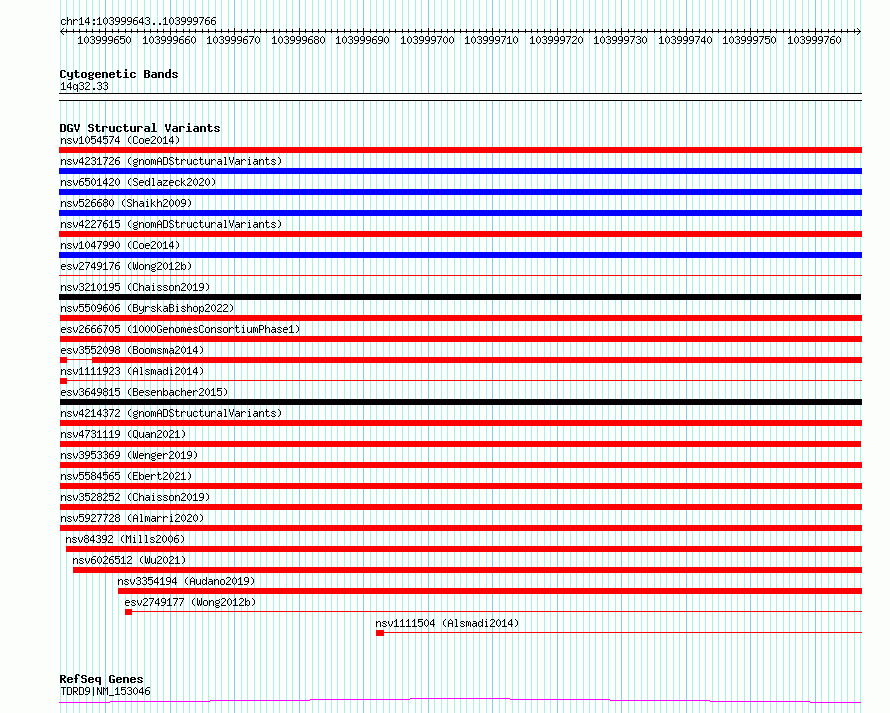Click the blue bar under nsv526680
This screenshot has height=713, width=890.
click(460, 213)
